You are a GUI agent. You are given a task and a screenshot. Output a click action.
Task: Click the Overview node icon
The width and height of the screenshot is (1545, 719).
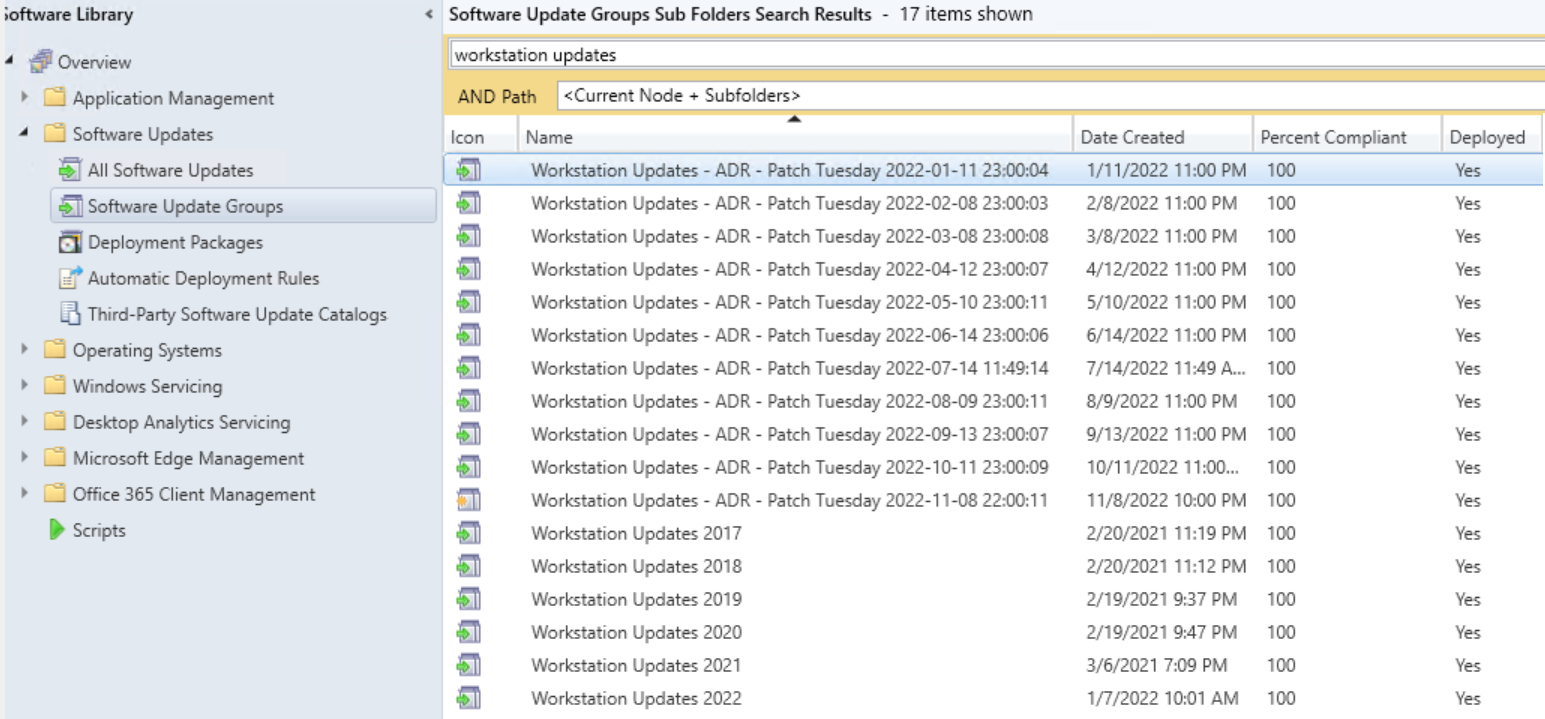(40, 62)
